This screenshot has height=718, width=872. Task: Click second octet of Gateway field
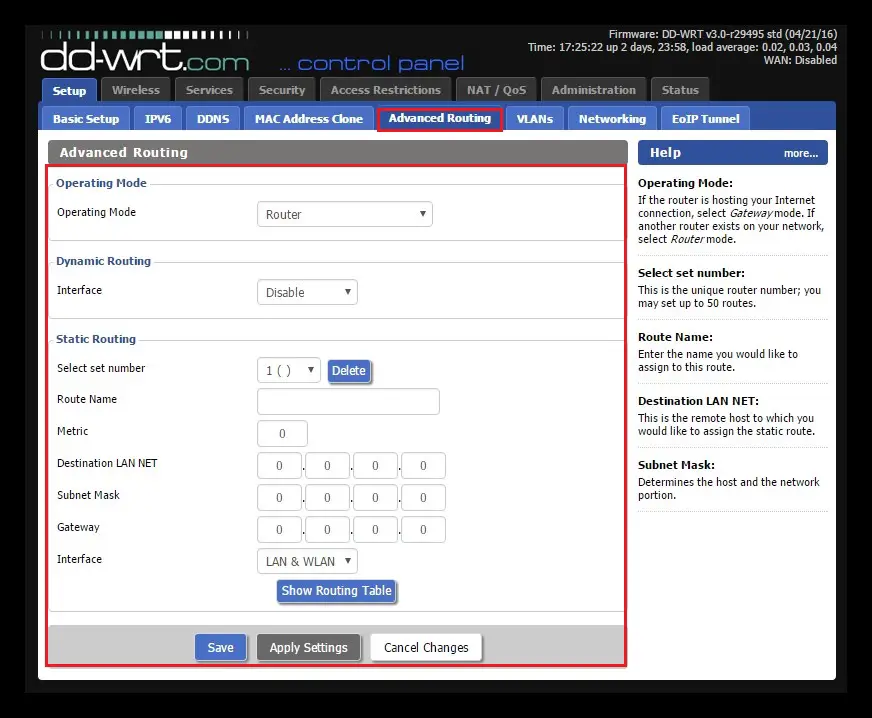coord(327,529)
